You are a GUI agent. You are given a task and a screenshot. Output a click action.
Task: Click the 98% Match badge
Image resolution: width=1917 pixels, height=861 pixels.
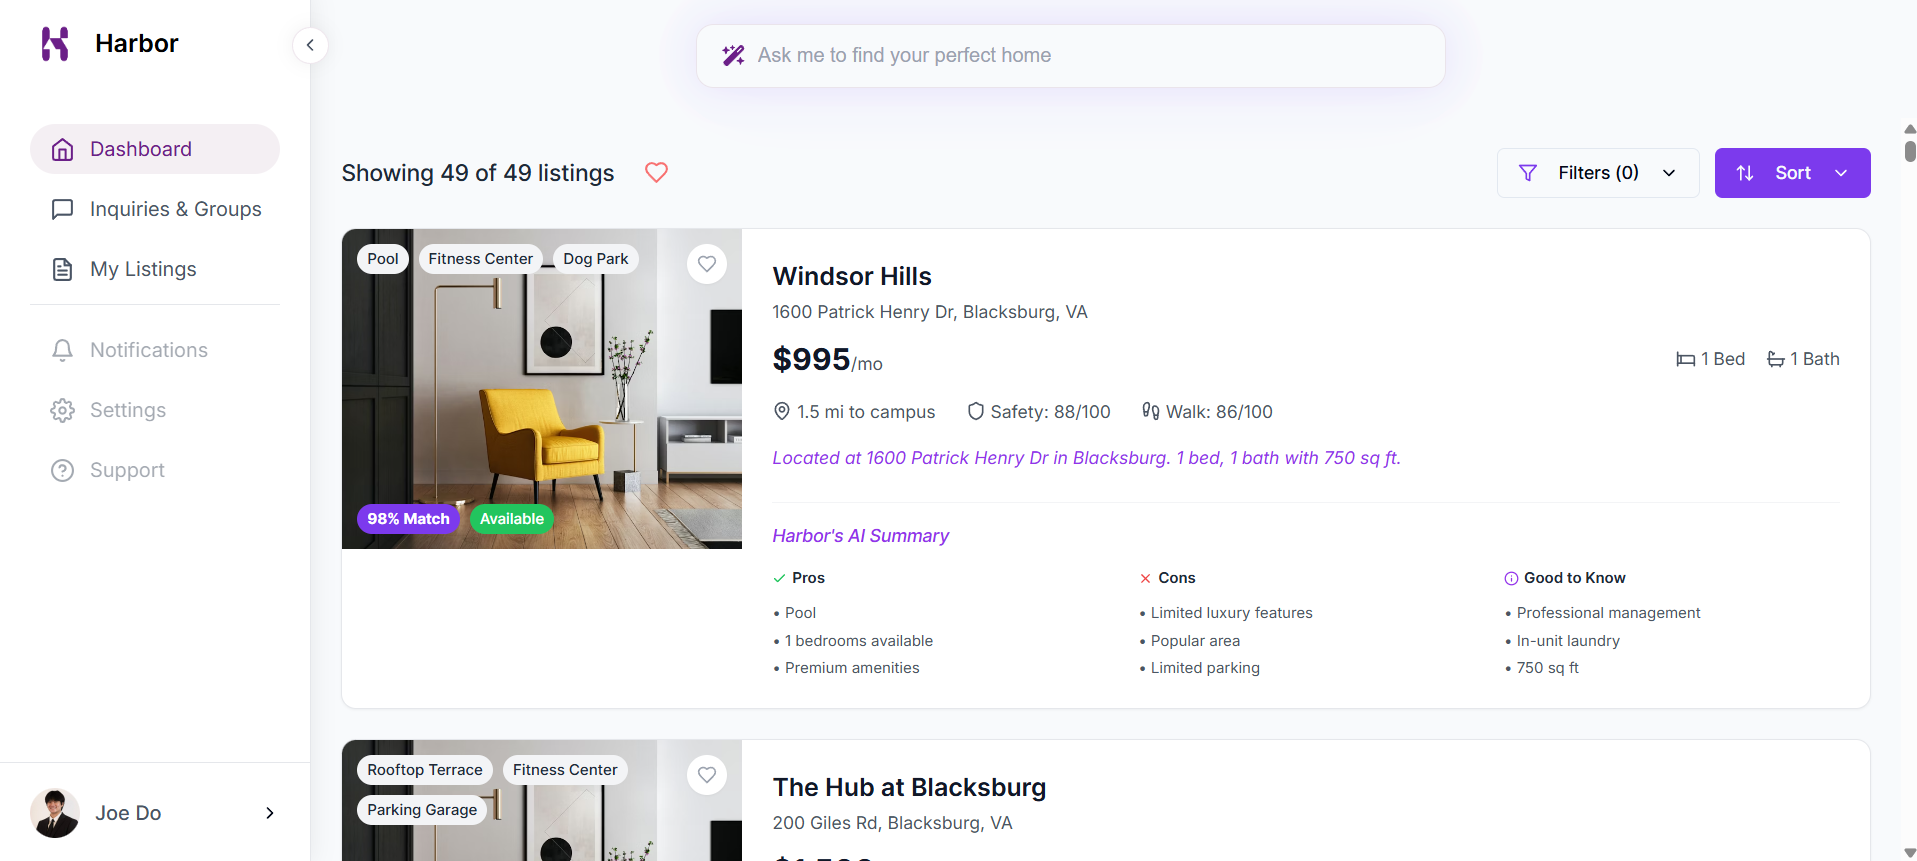(x=408, y=519)
